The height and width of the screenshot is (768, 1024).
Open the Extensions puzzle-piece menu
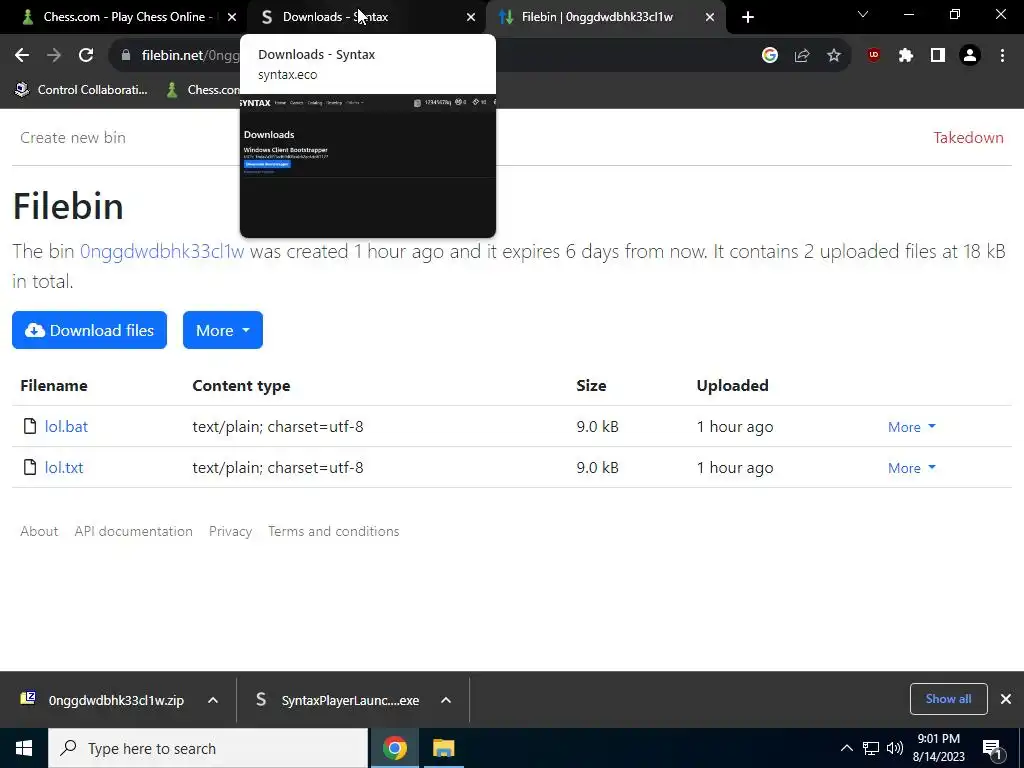906,56
